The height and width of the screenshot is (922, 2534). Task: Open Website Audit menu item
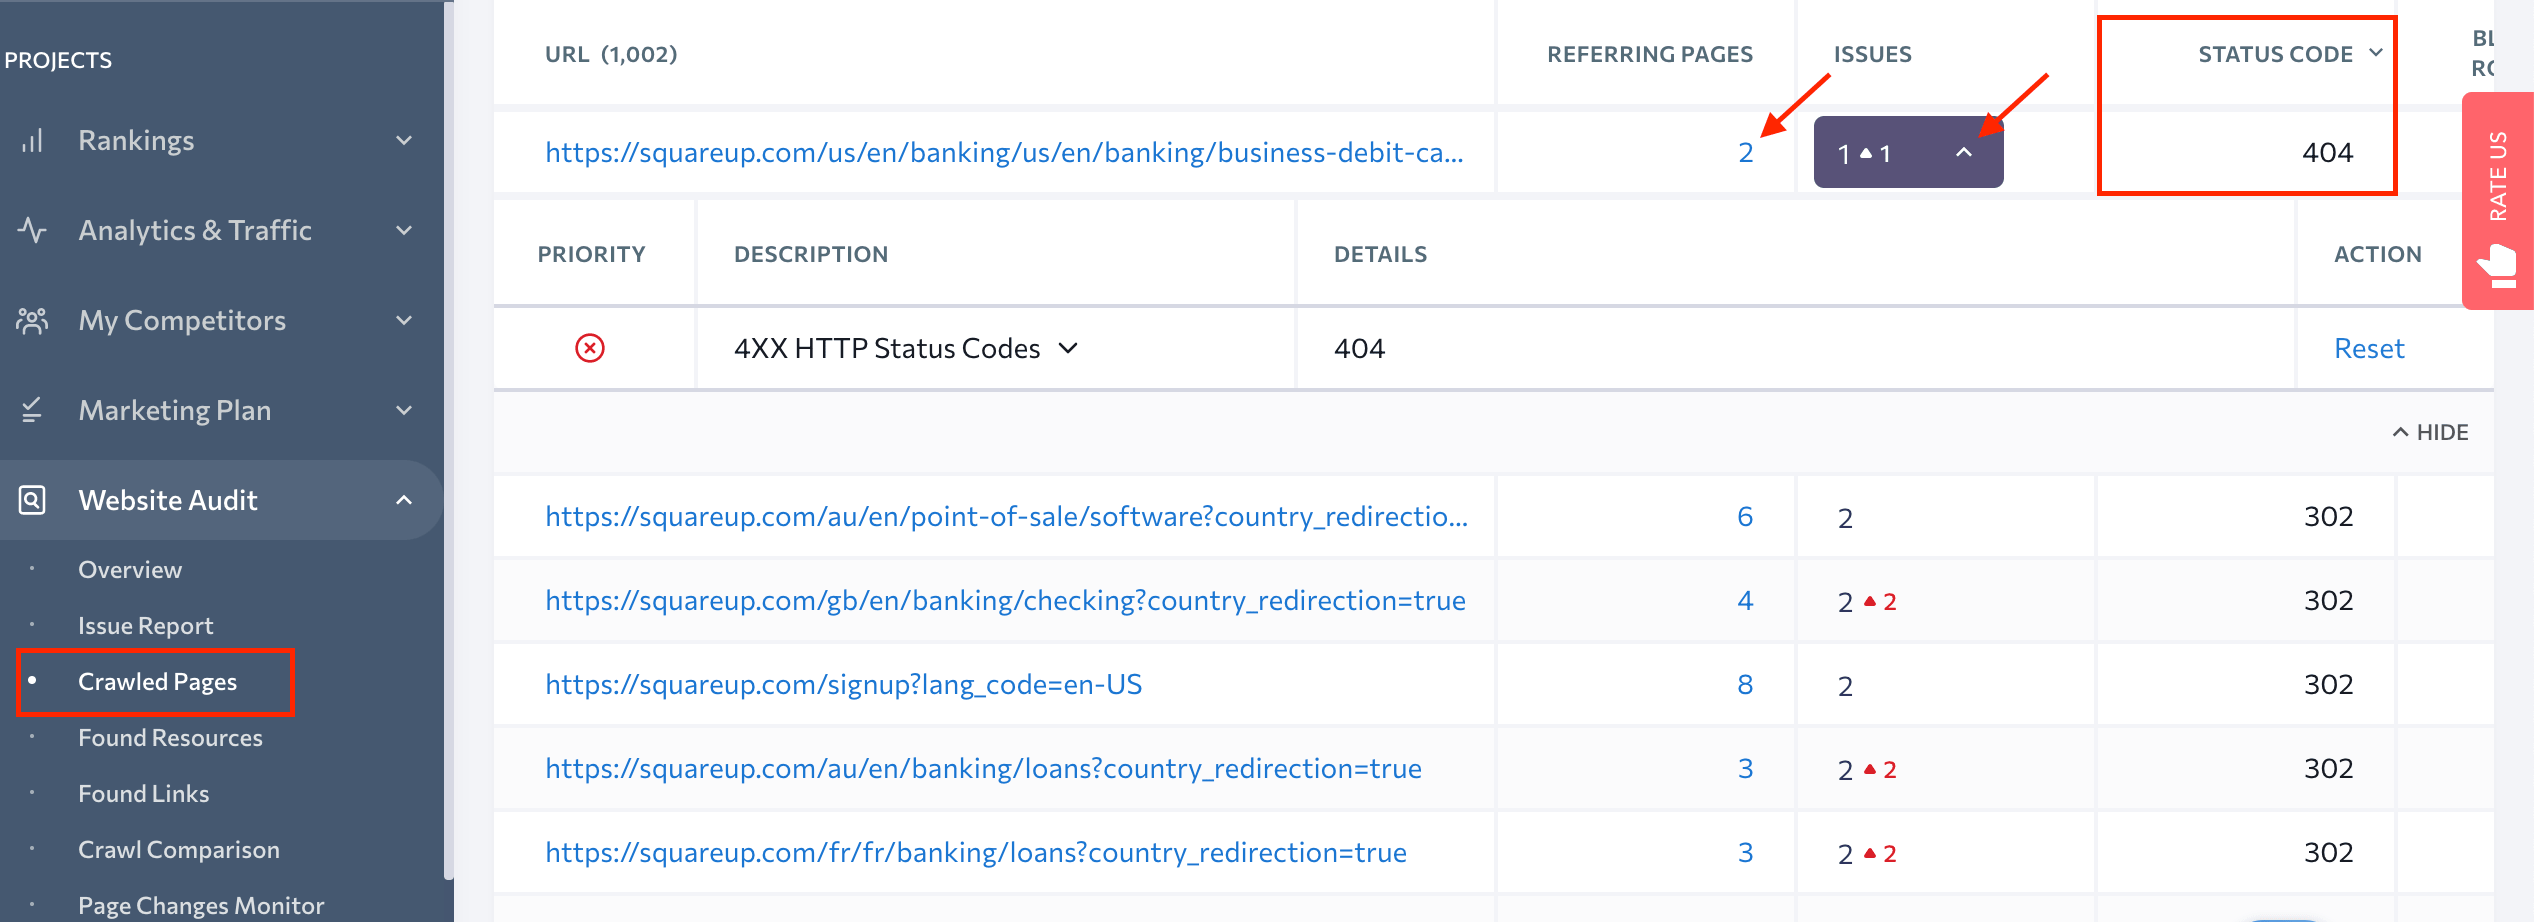point(168,500)
